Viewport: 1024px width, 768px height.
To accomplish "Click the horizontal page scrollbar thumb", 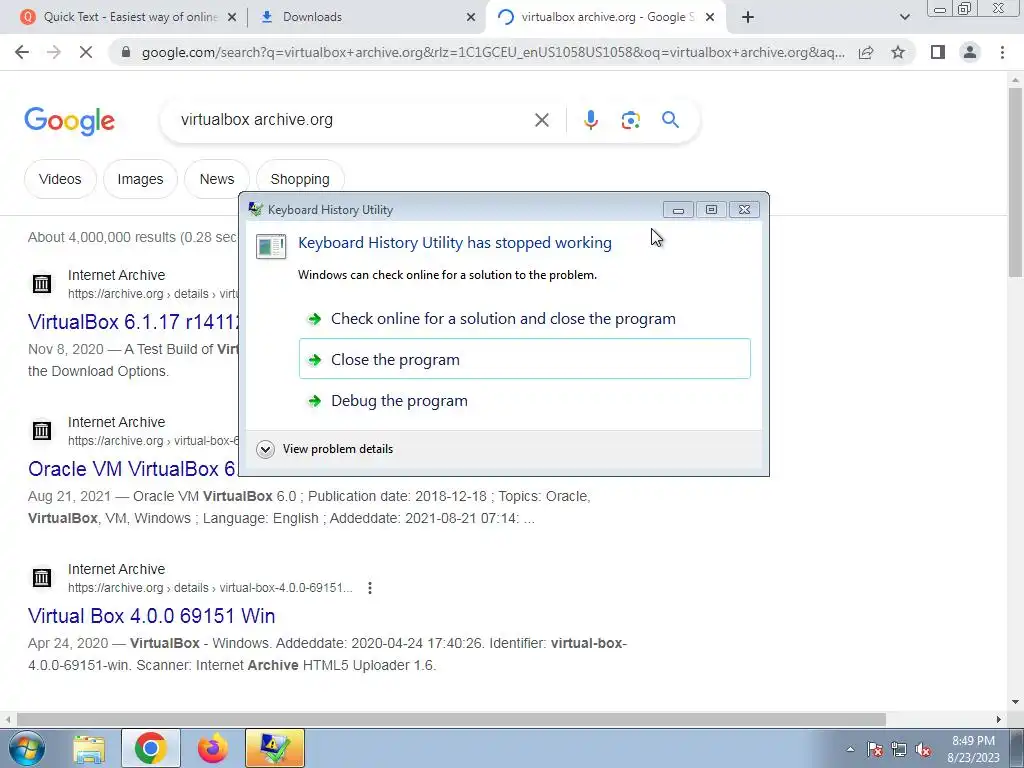I will click(x=451, y=719).
